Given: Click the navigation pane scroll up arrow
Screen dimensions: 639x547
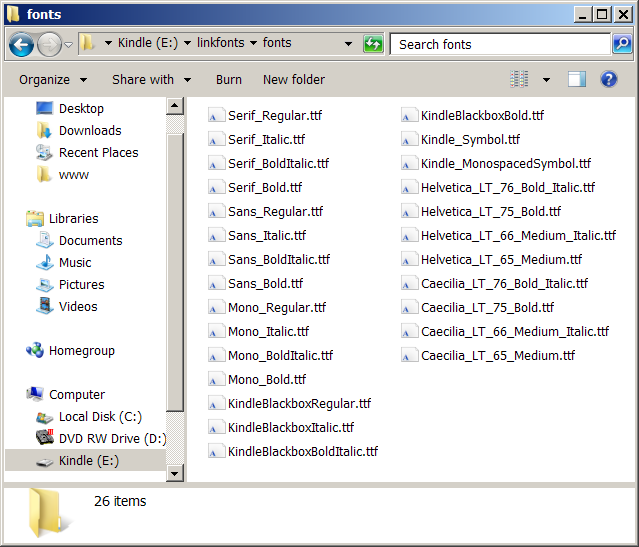Looking at the screenshot, I should [x=175, y=106].
